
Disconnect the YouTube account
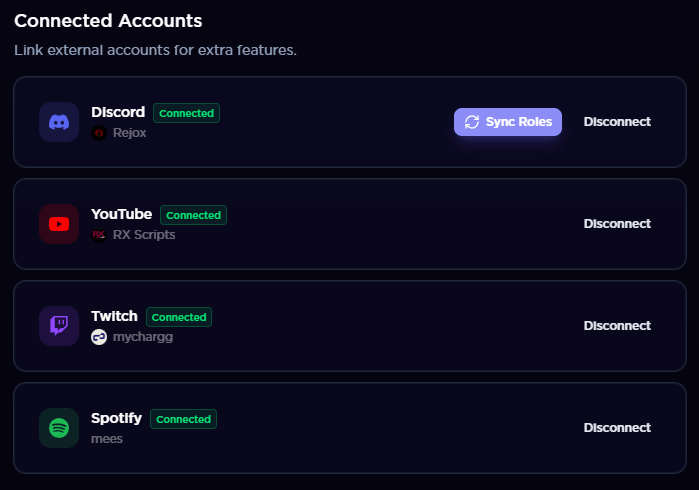tap(617, 224)
